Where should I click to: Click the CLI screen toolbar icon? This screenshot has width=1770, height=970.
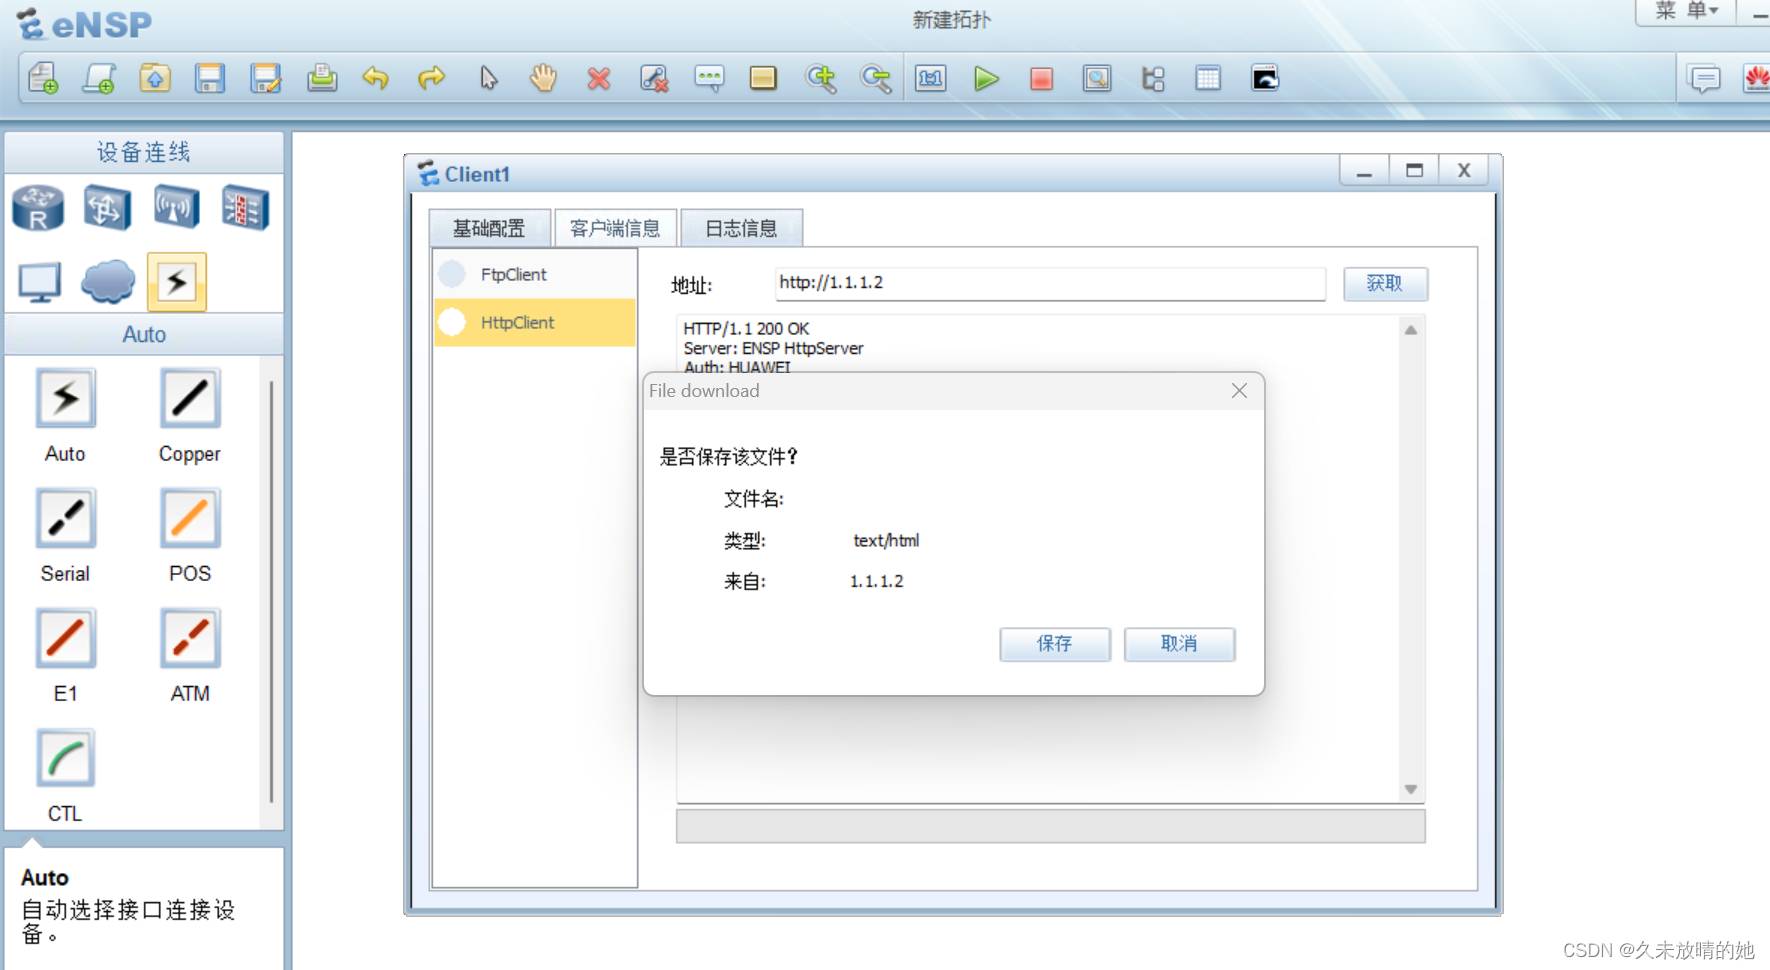1265,78
